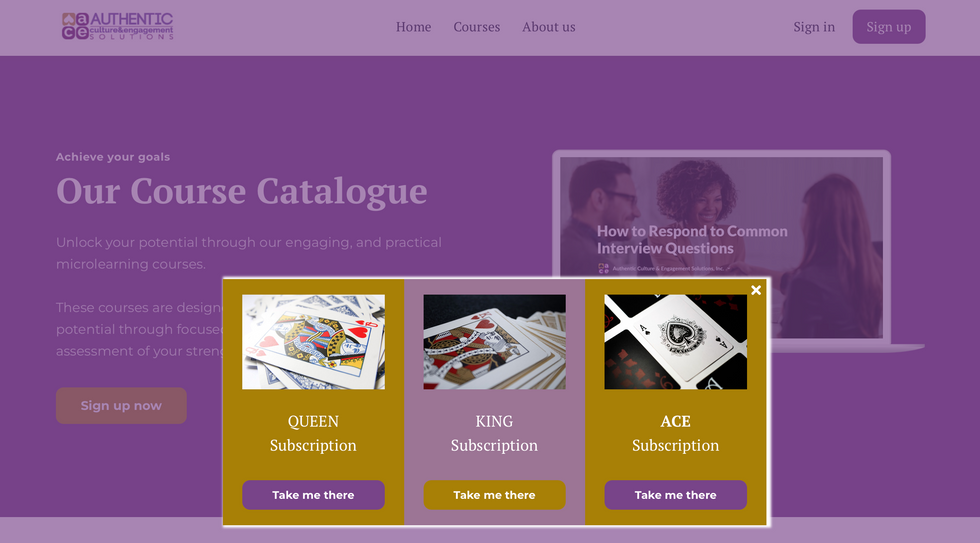980x543 pixels.
Task: Click the QUEEN Subscription title
Action: pos(313,433)
